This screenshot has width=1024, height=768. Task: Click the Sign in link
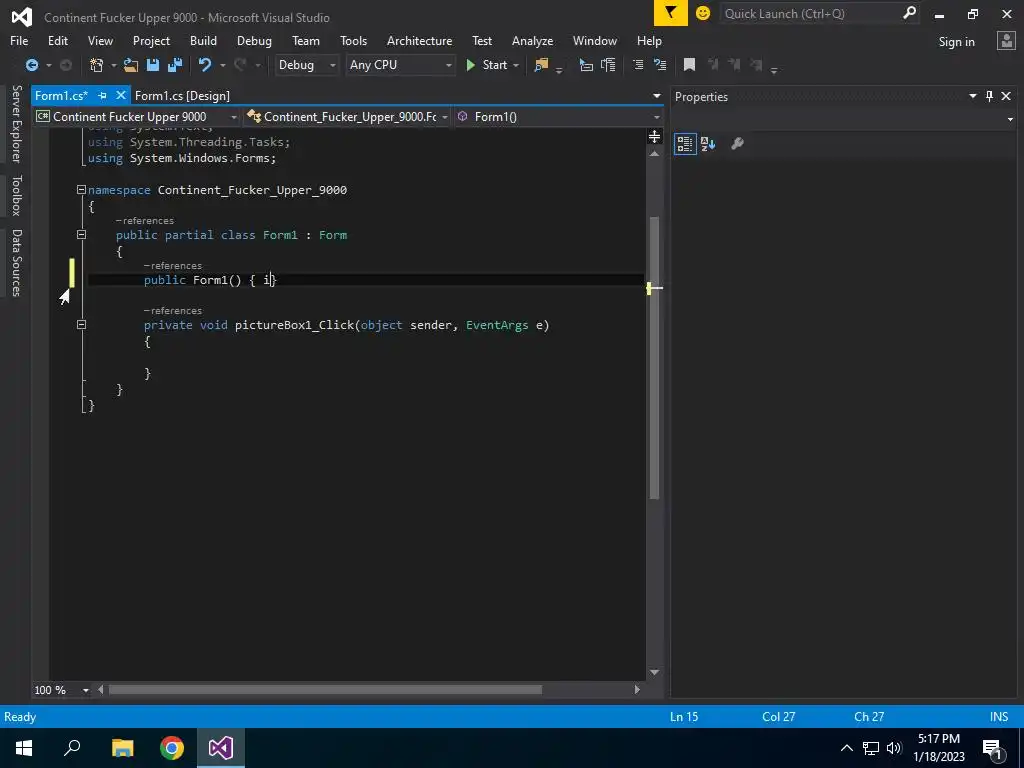pyautogui.click(x=956, y=42)
